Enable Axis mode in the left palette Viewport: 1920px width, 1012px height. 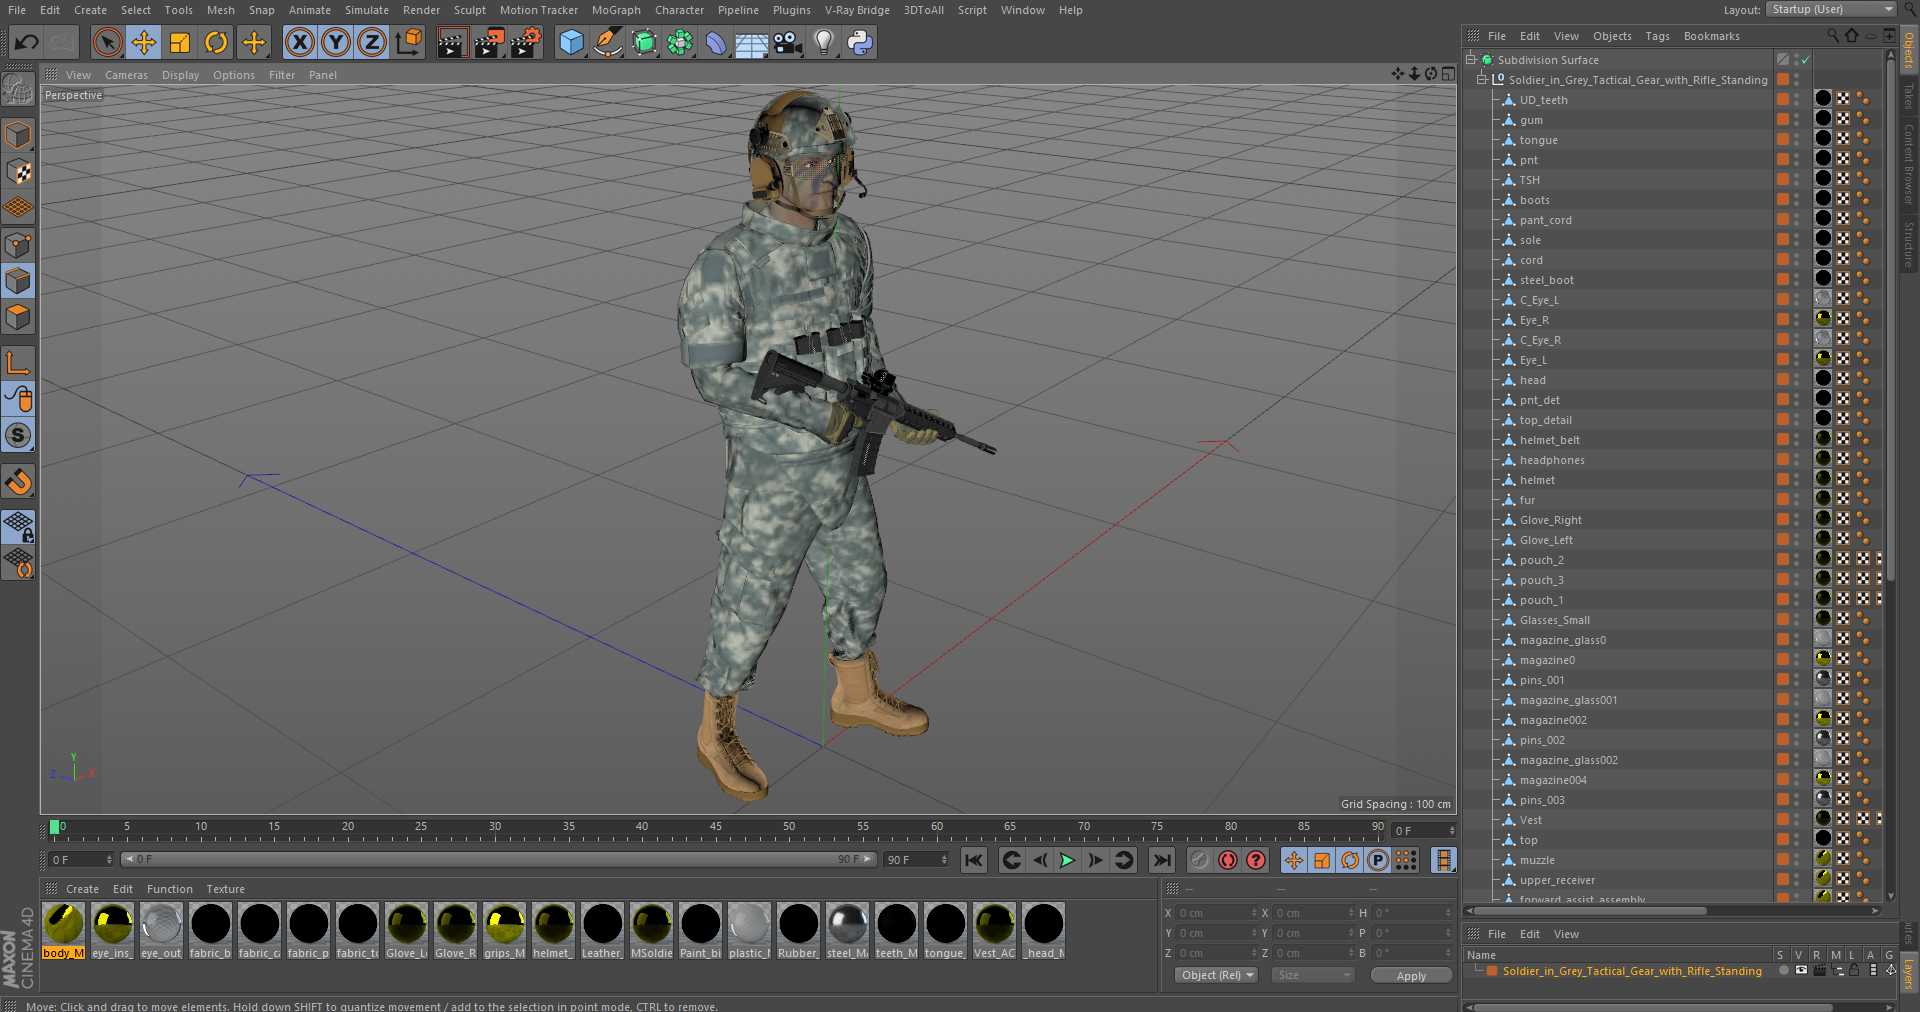point(18,362)
